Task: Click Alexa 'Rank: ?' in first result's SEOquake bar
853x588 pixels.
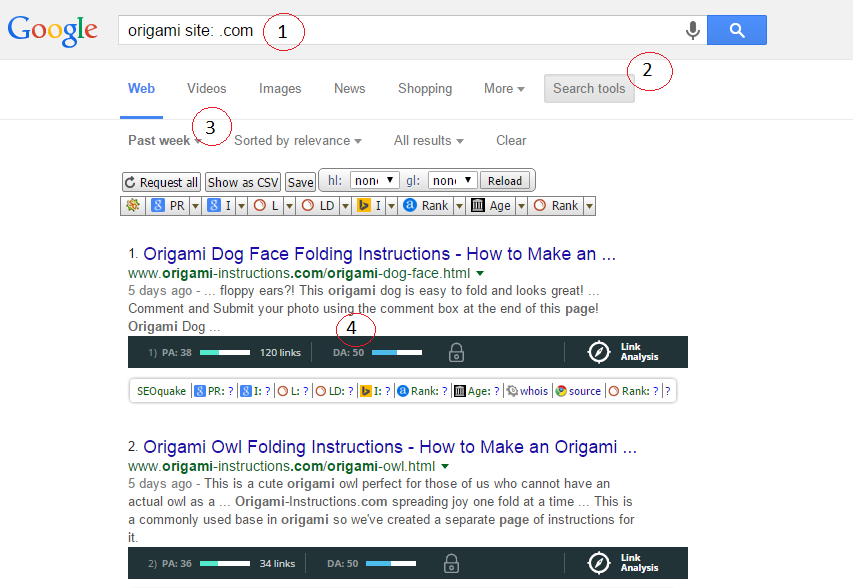Action: tap(422, 391)
